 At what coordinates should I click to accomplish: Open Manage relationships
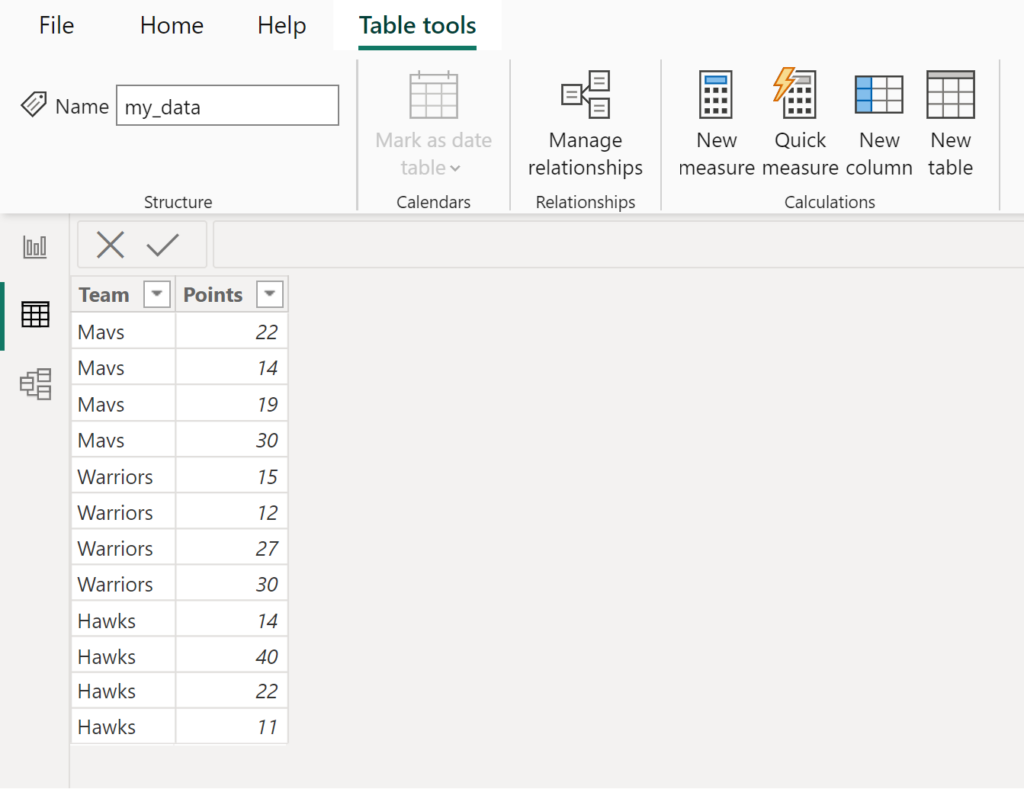pyautogui.click(x=586, y=124)
